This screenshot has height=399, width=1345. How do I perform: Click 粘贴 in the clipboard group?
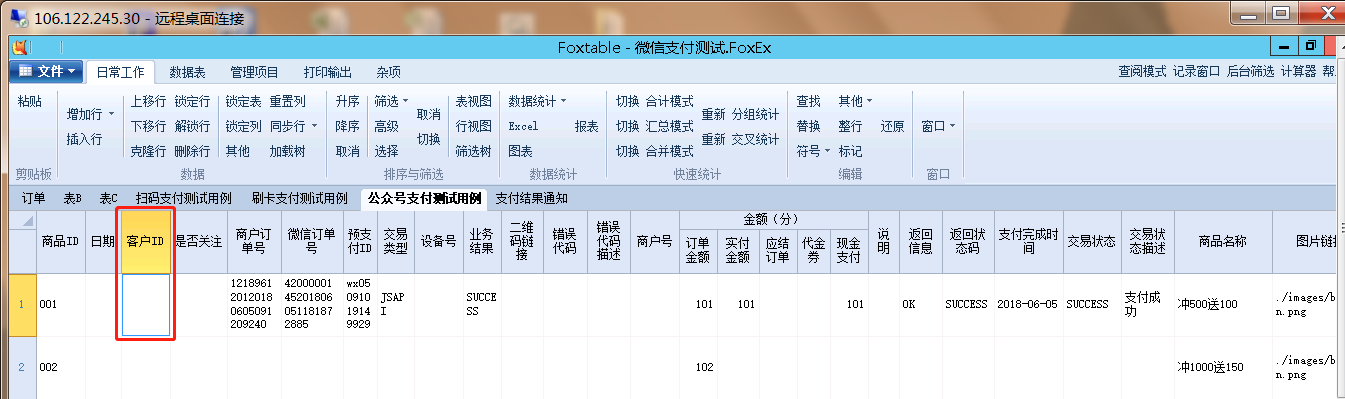30,101
